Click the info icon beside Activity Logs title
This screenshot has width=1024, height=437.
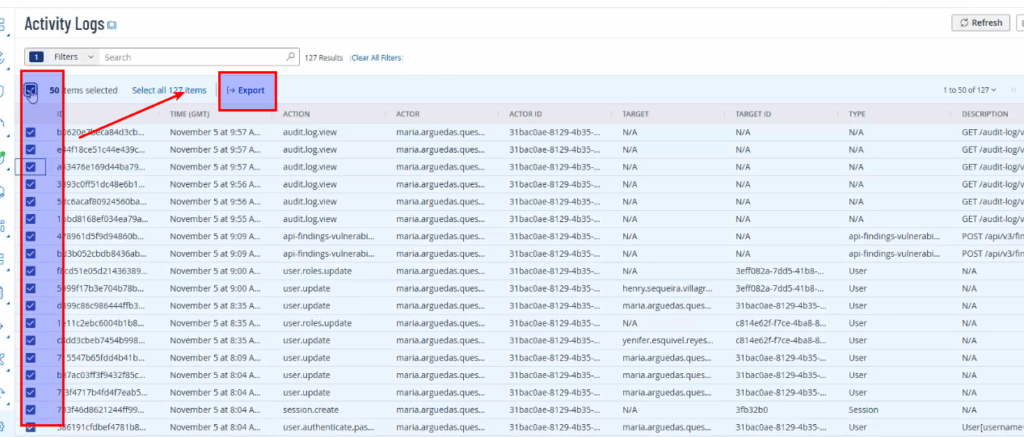click(112, 24)
